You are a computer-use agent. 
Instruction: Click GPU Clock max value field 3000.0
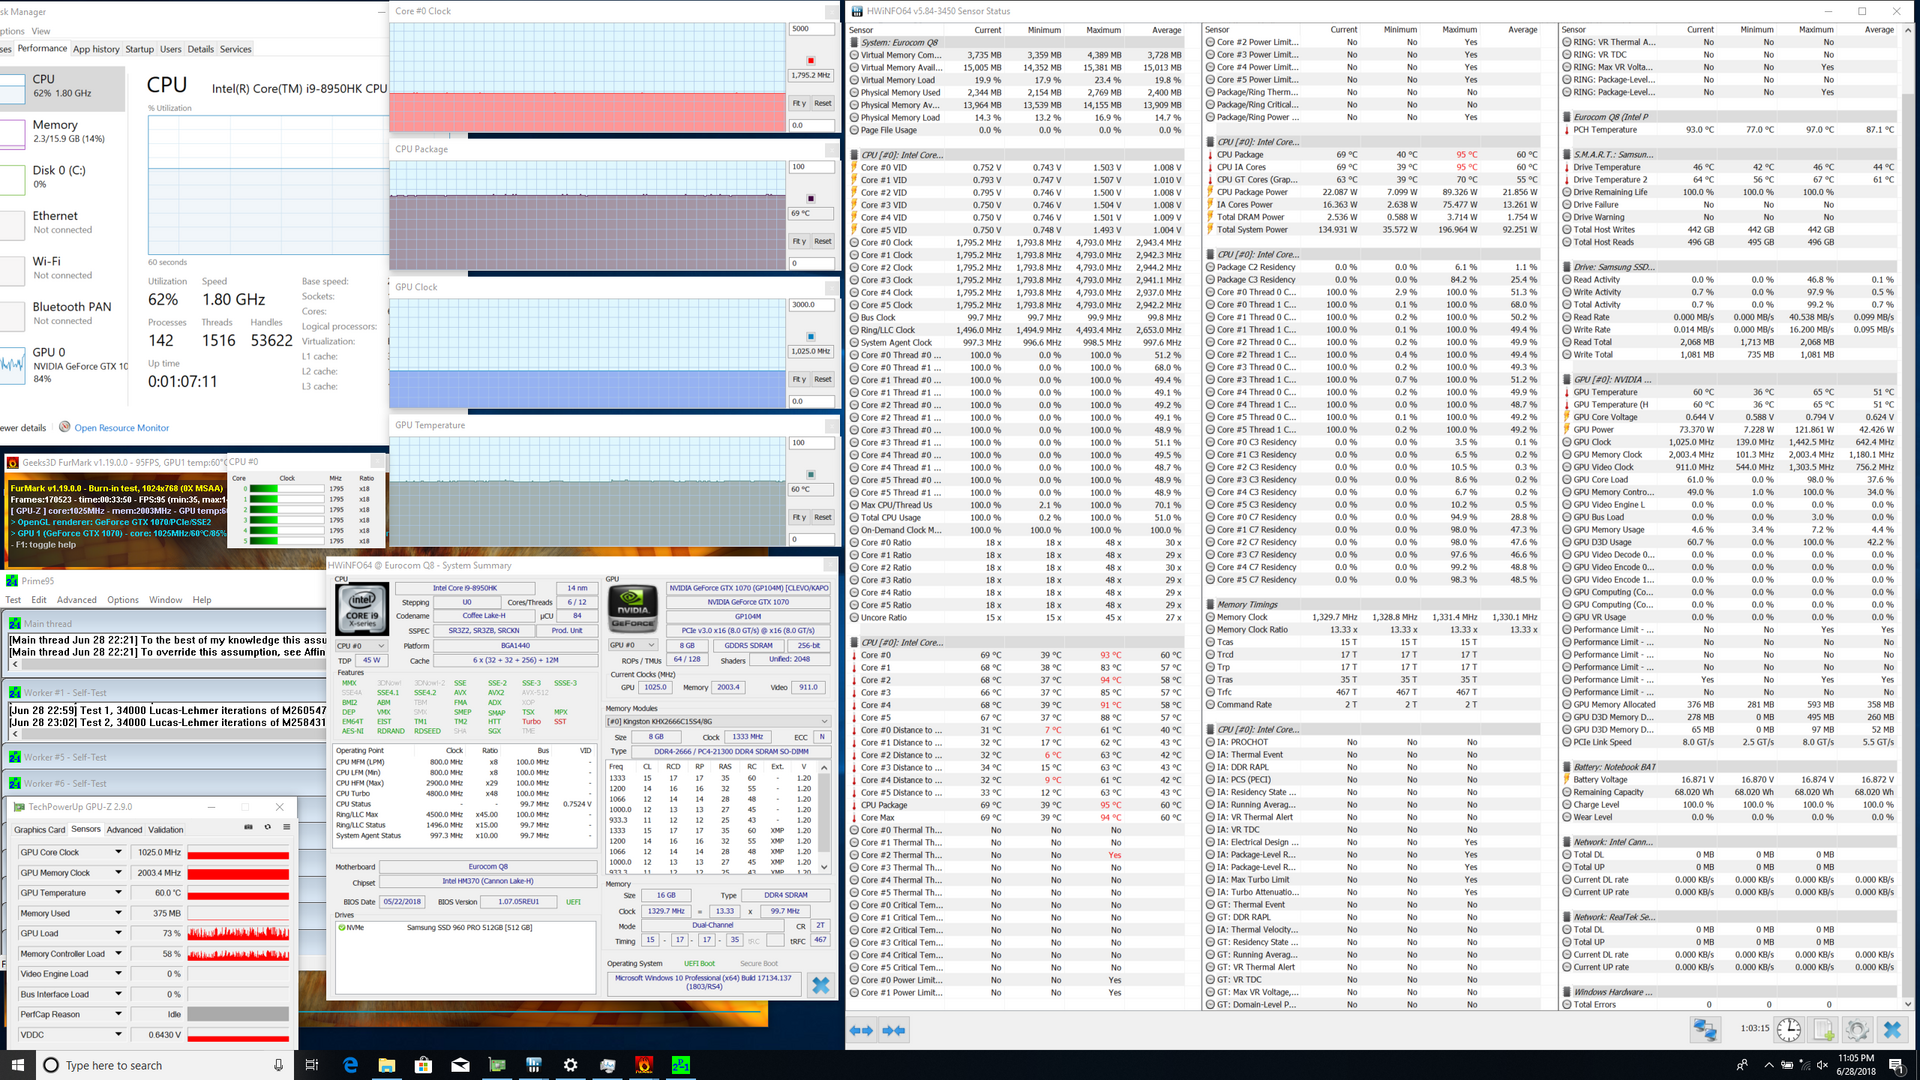coord(812,305)
